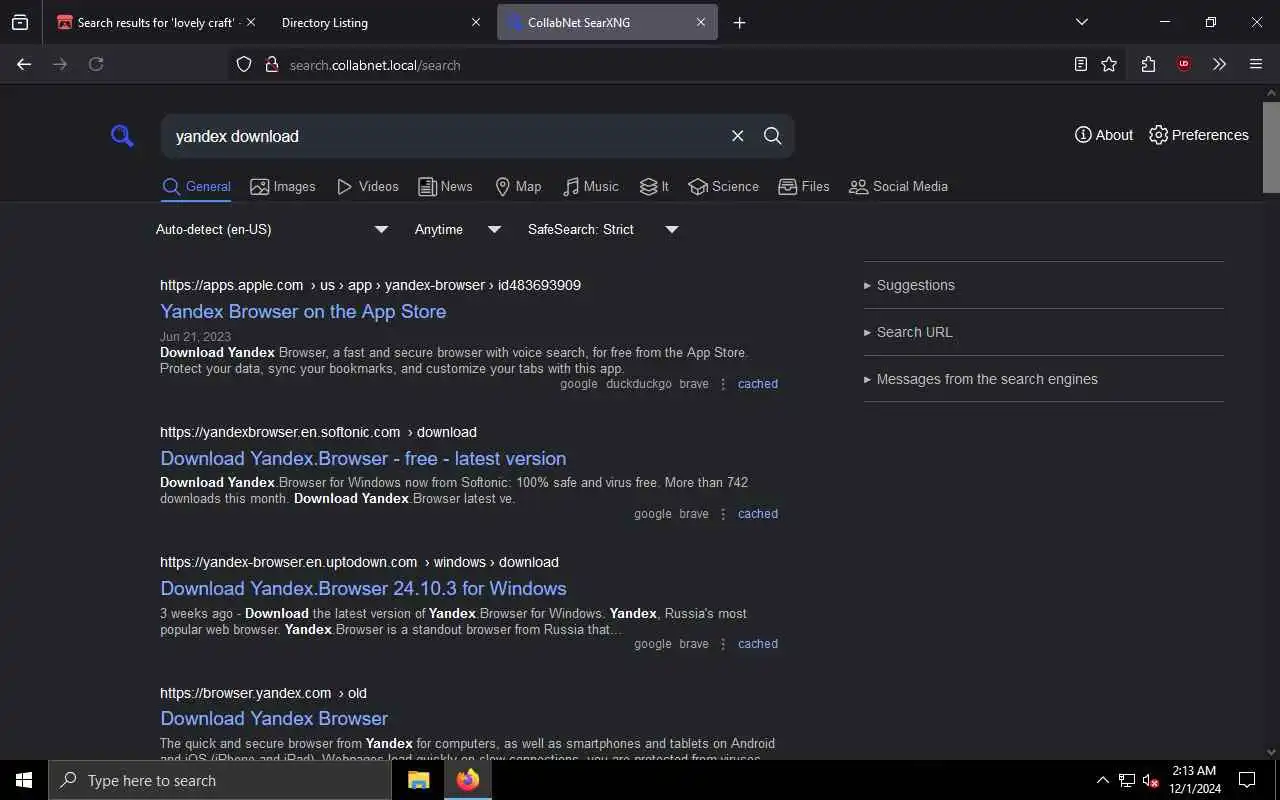This screenshot has height=800, width=1280.
Task: Open Yandex Browser on the App Store result
Action: coord(303,311)
